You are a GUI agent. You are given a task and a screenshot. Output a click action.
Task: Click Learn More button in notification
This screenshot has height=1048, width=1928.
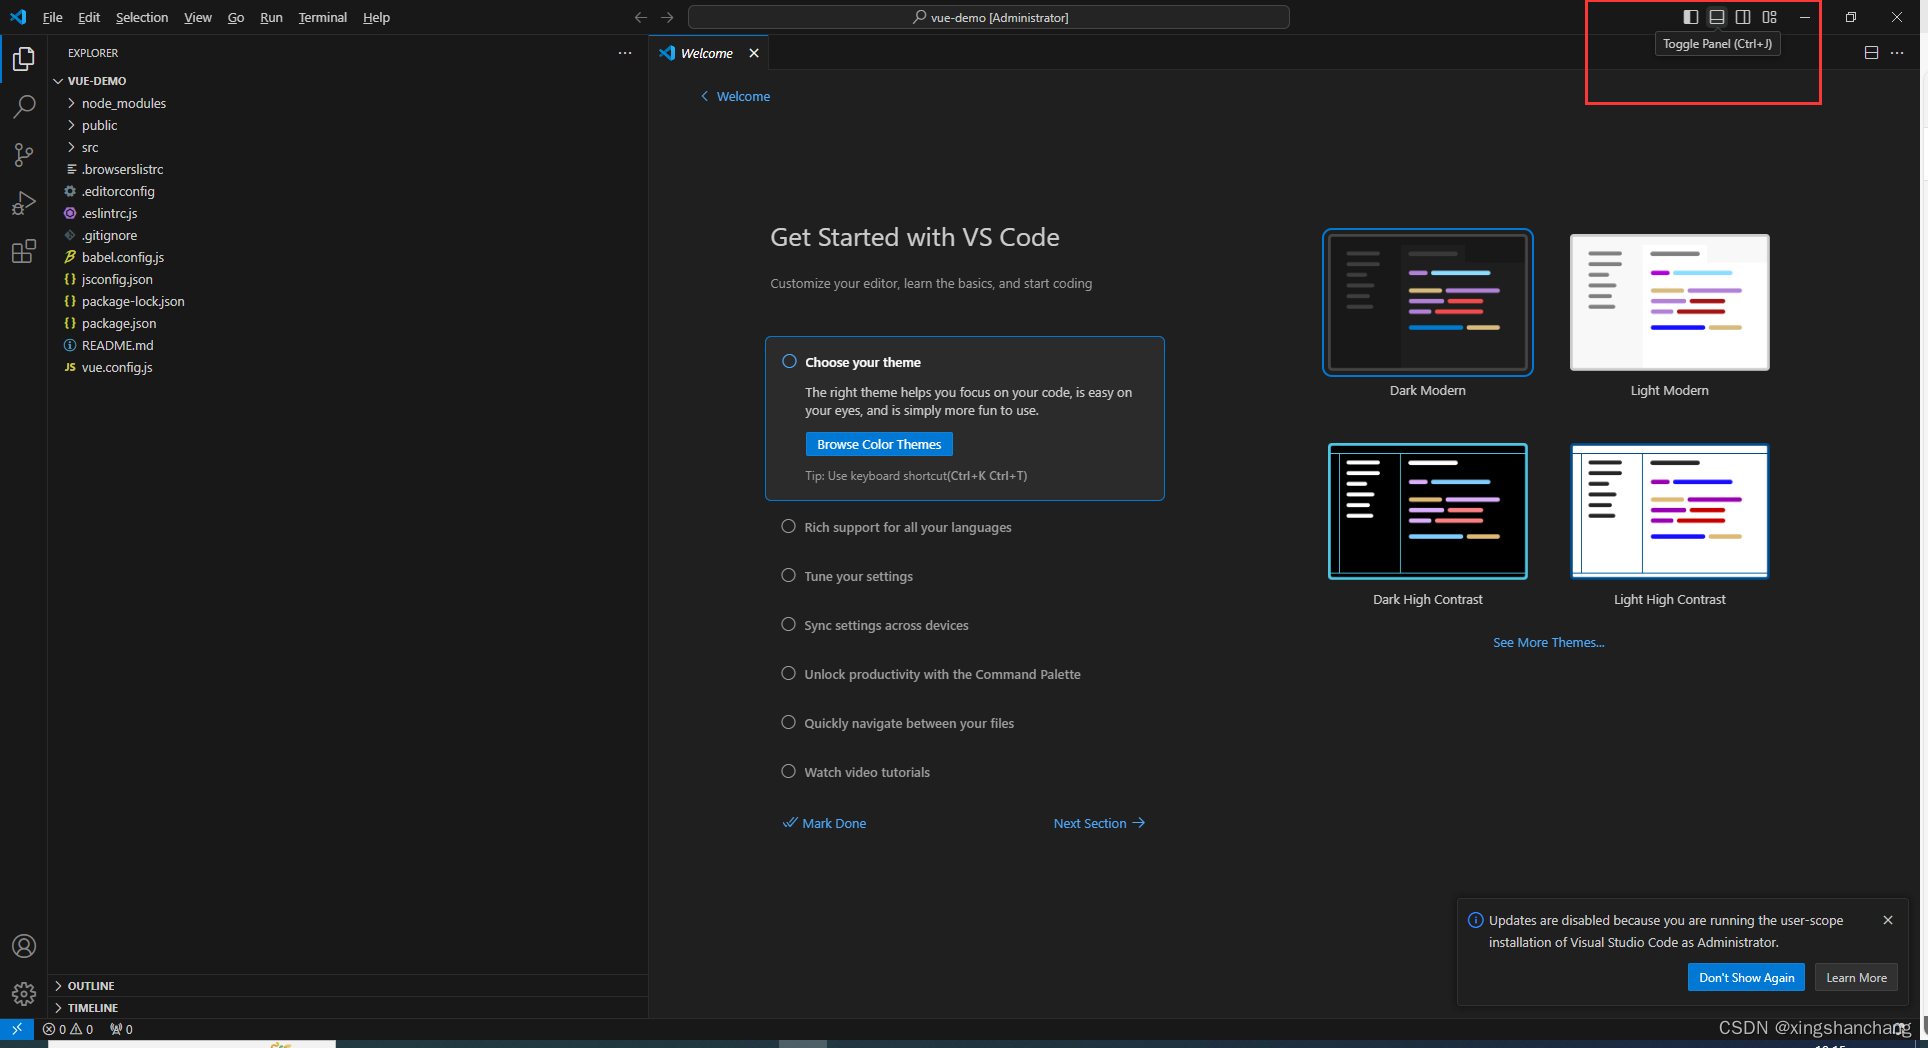(1856, 978)
